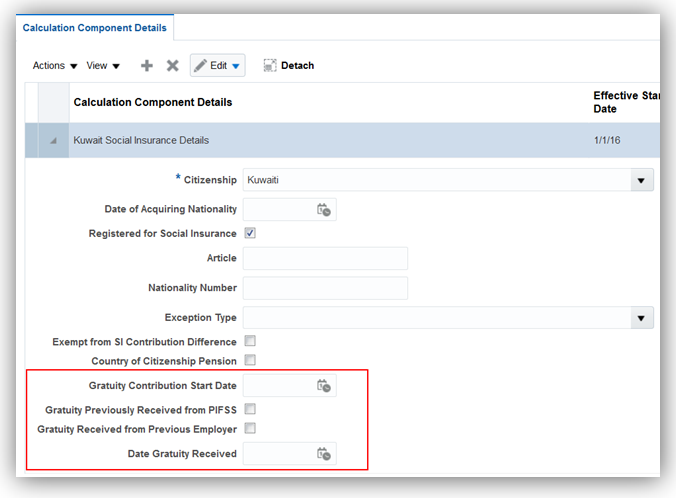Click the Effective Start Date column header
Viewport: 676px width, 498px height.
tap(626, 102)
